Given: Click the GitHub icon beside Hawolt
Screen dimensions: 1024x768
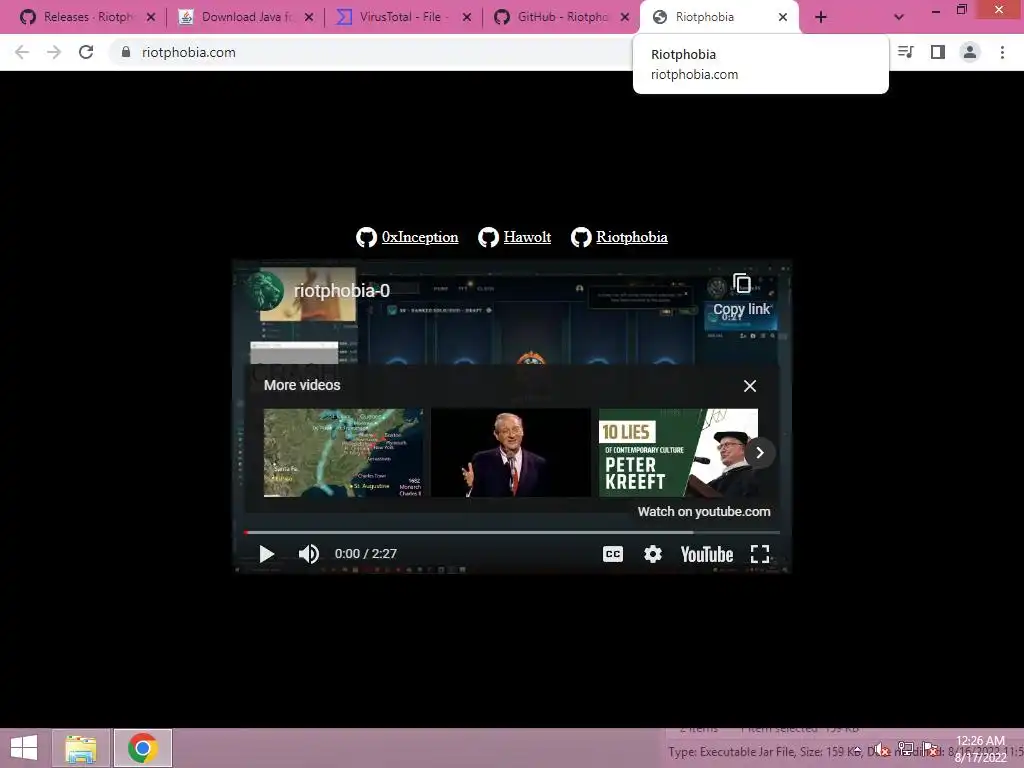Looking at the screenshot, I should tap(488, 237).
